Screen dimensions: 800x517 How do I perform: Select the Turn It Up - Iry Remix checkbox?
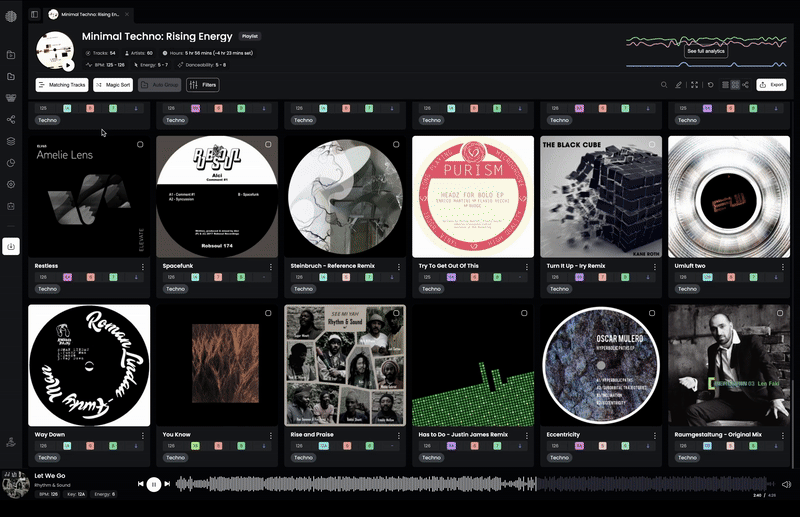tap(652, 144)
